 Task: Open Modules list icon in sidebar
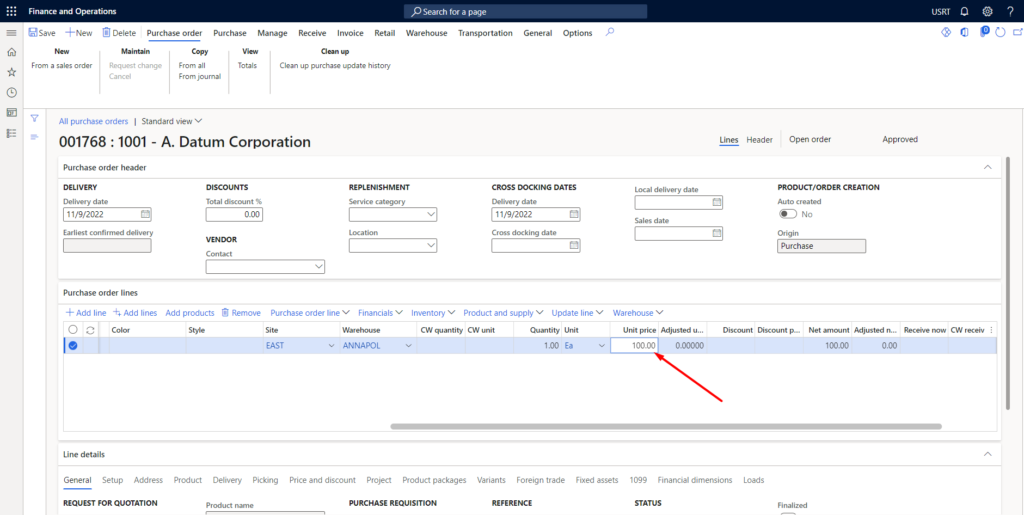point(11,133)
